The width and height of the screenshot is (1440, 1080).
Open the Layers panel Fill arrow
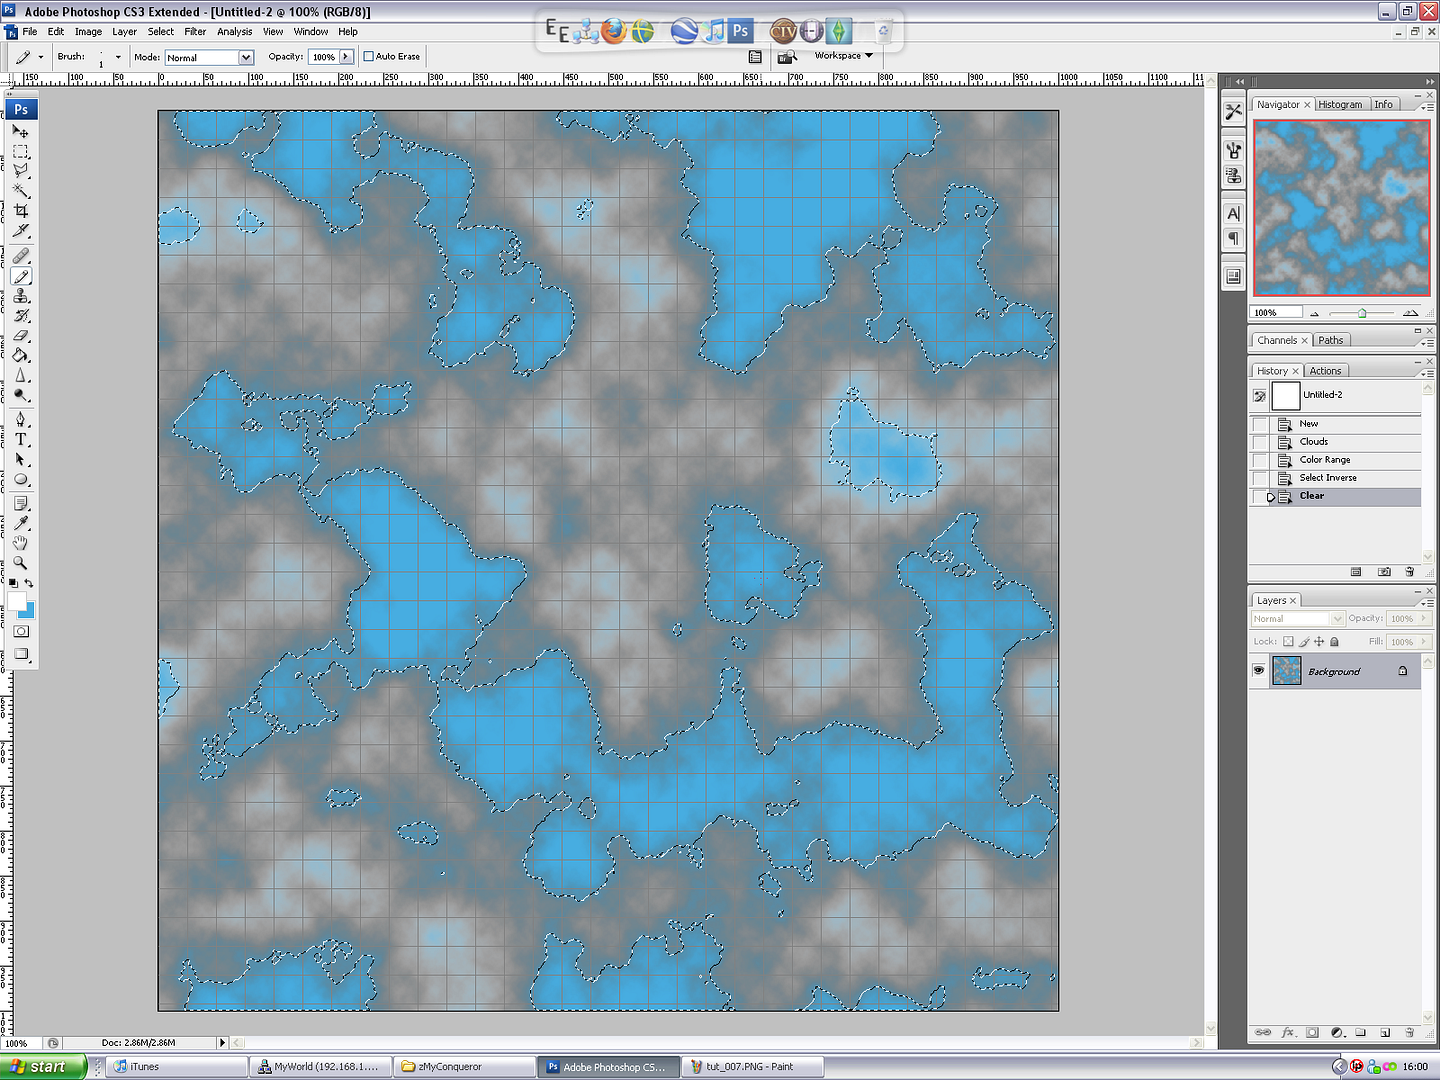pyautogui.click(x=1424, y=642)
